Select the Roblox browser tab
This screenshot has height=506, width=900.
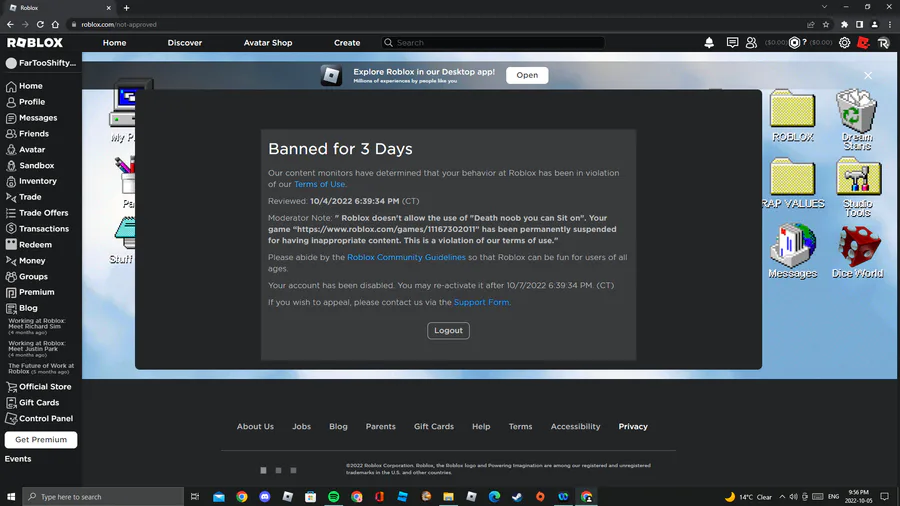[x=59, y=8]
